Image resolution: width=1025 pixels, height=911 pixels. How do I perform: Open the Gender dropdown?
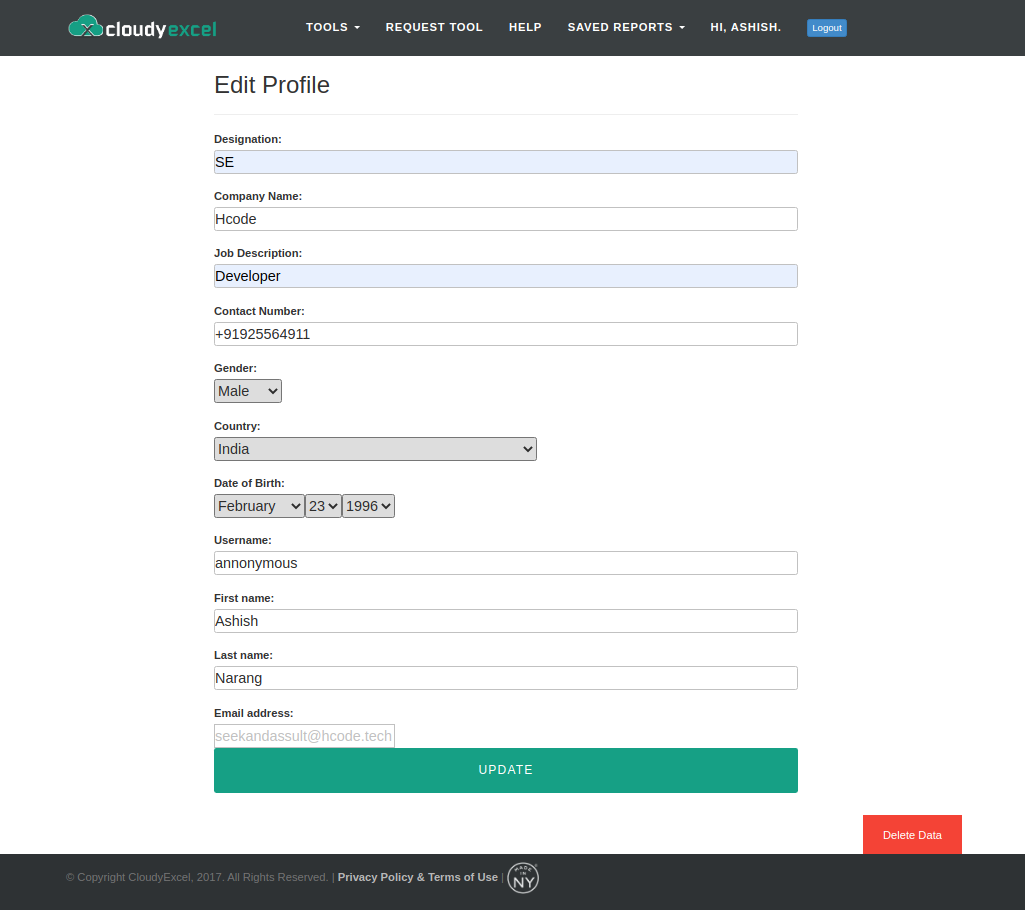click(x=248, y=391)
